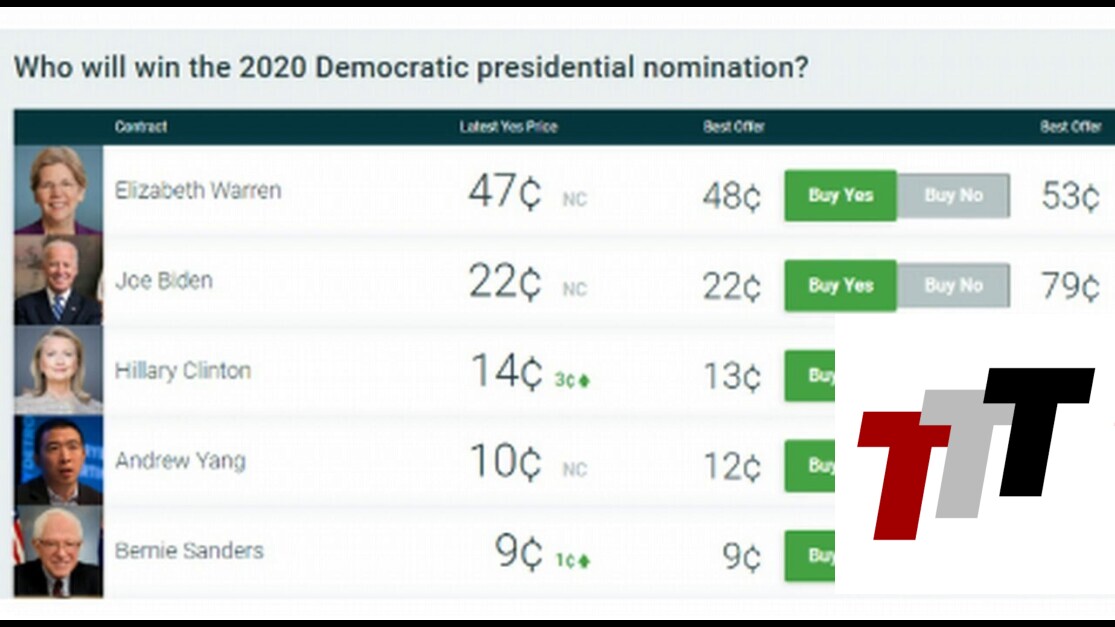The height and width of the screenshot is (627, 1115).
Task: Click Hillary Clinton's photo thumbnail
Action: point(58,370)
